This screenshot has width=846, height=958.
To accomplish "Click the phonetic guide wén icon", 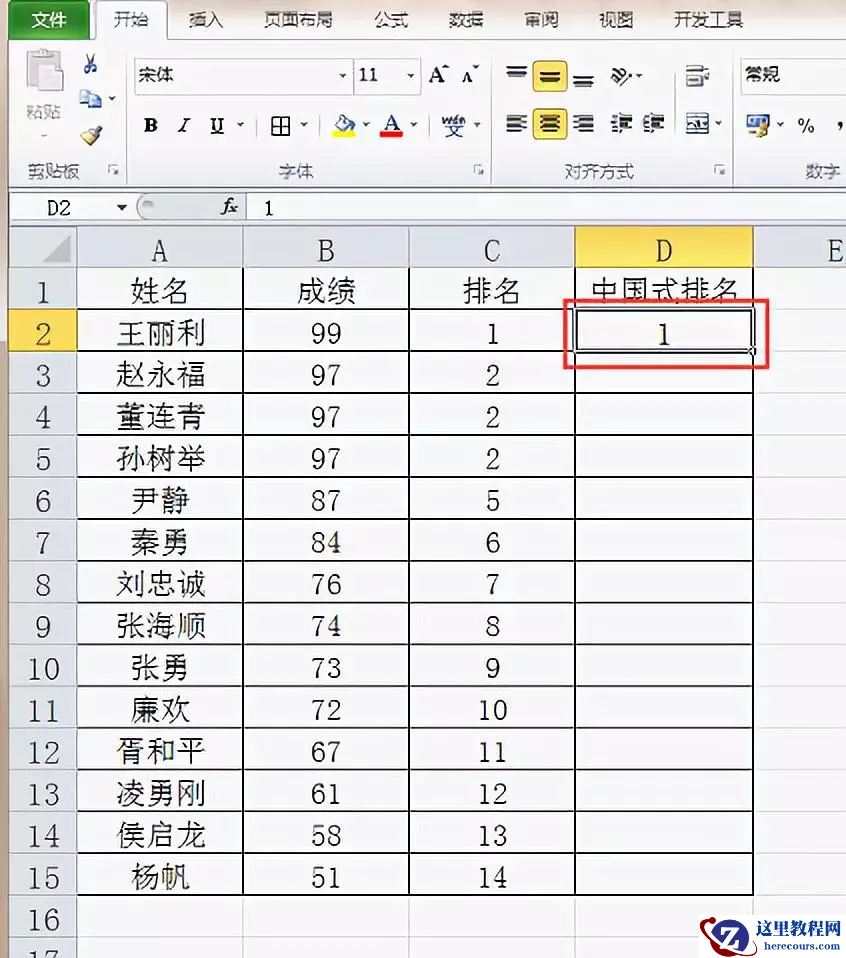I will (453, 126).
